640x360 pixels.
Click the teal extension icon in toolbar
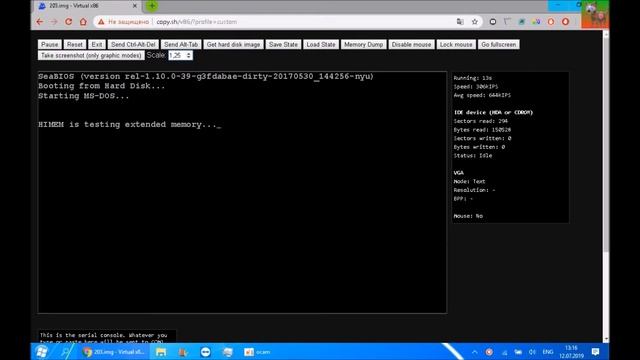click(522, 22)
